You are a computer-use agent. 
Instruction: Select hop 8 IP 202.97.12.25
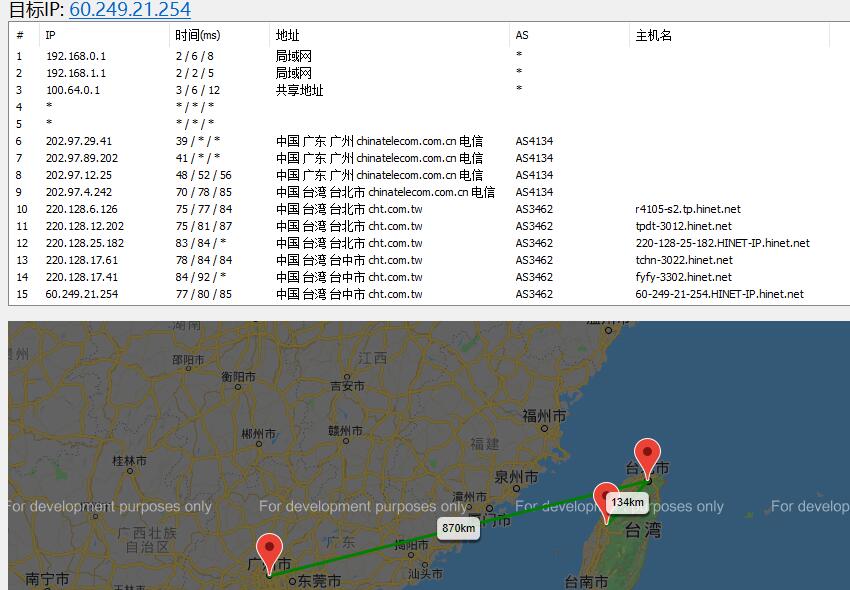click(x=79, y=175)
